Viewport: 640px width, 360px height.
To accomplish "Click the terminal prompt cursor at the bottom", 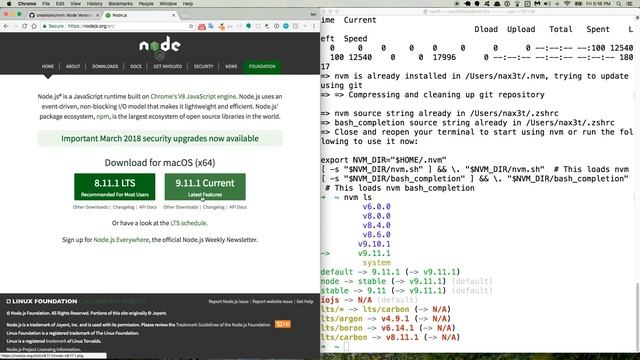I will click(x=346, y=347).
